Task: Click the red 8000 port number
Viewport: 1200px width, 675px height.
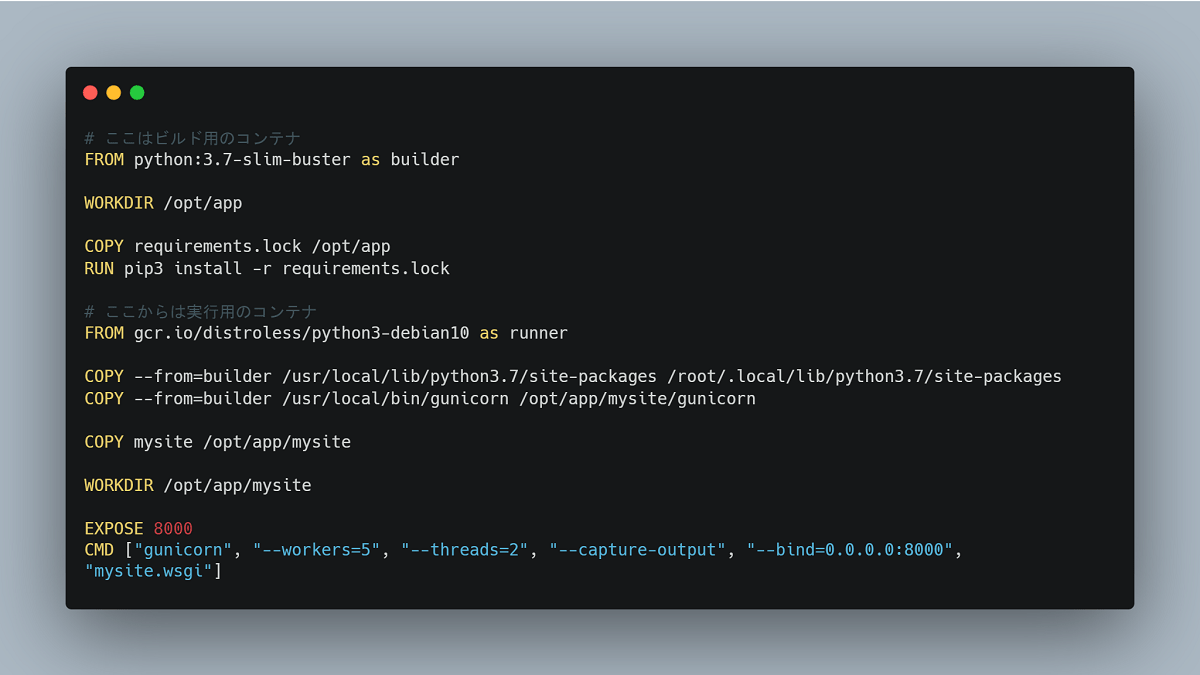Action: tap(173, 529)
